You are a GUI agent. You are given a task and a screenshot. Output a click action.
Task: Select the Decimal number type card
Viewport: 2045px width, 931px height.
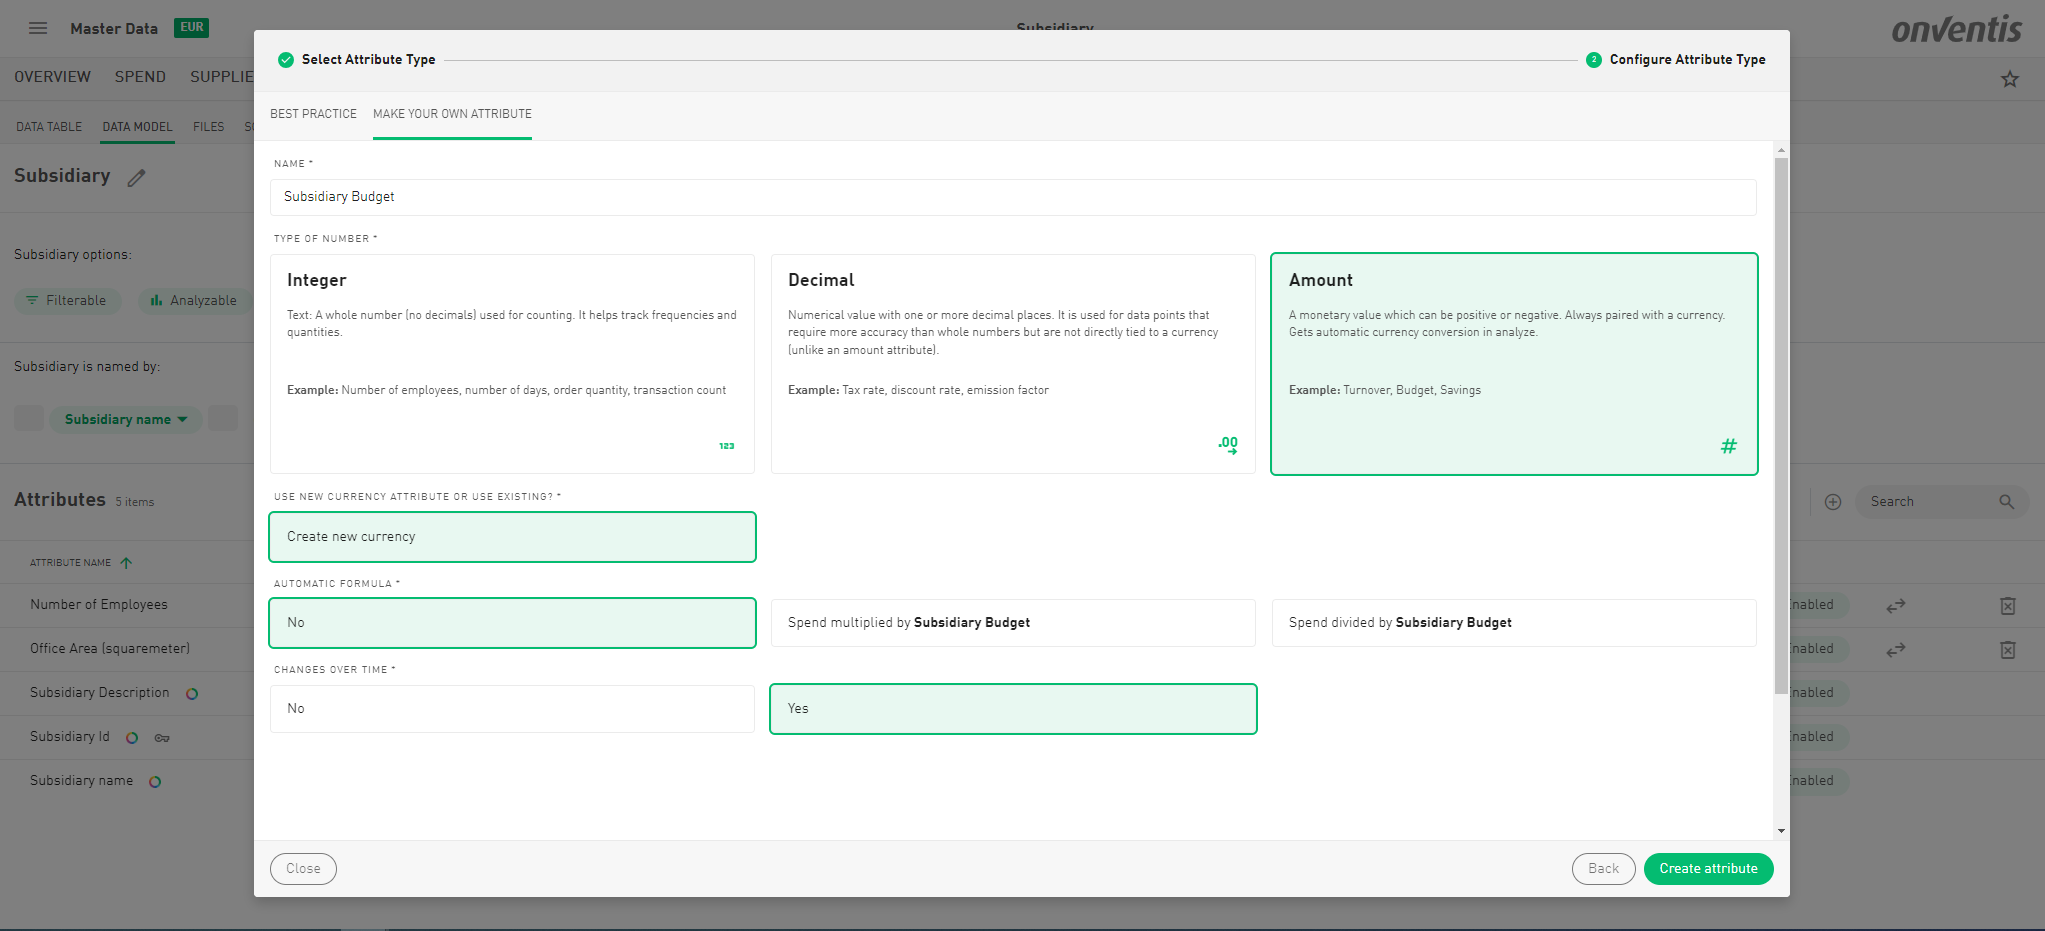[x=1012, y=363]
